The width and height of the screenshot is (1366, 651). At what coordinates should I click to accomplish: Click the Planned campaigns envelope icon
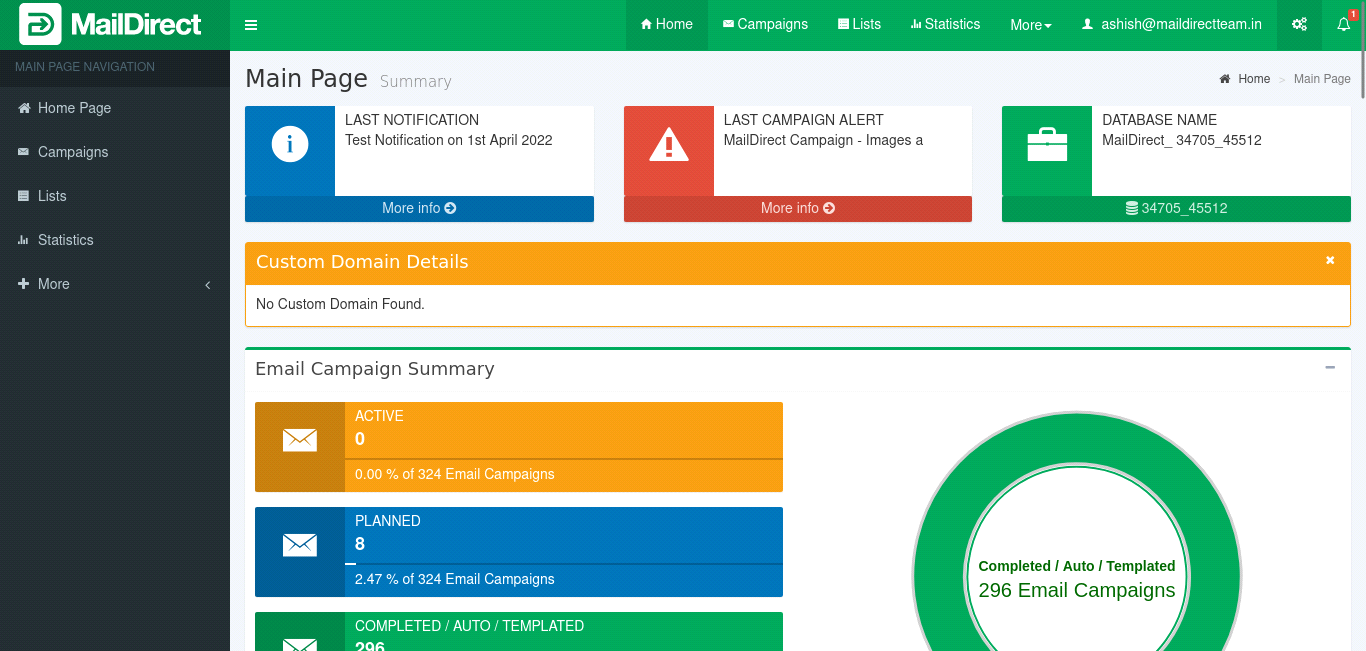pos(300,545)
